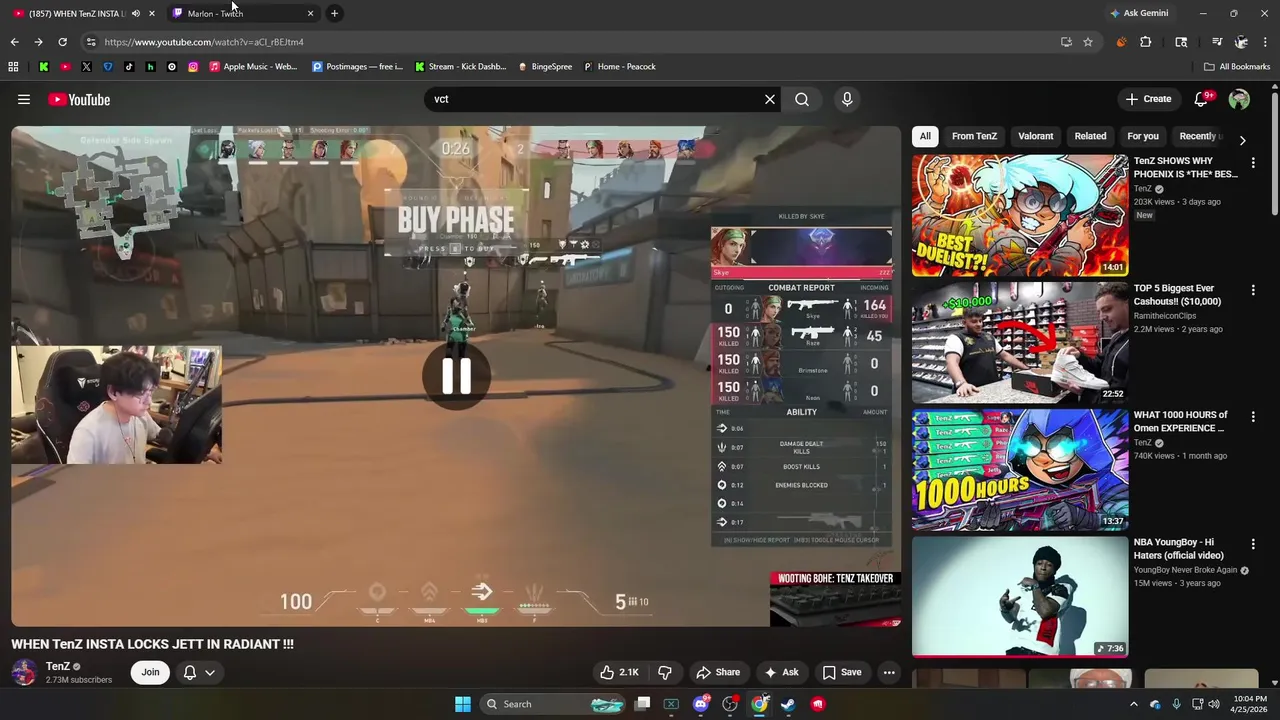Select the Recently uploaded filter chip
Viewport: 1280px width, 720px height.
point(1198,136)
